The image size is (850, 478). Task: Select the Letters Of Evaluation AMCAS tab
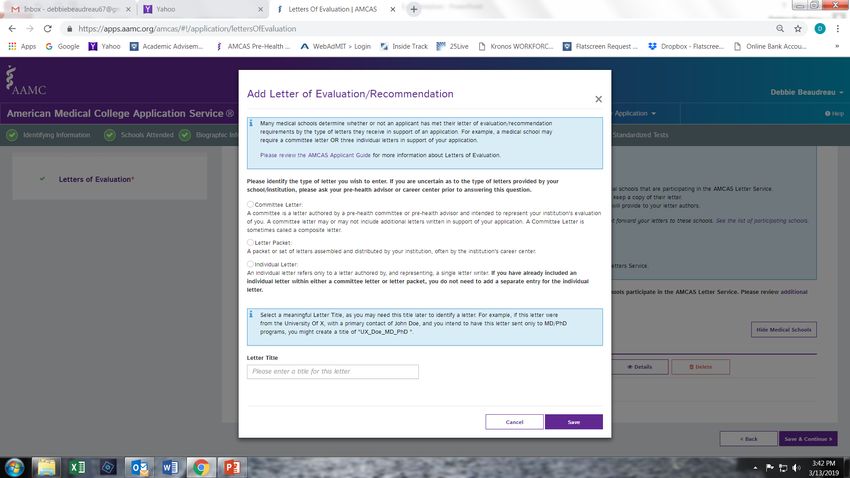[x=333, y=9]
